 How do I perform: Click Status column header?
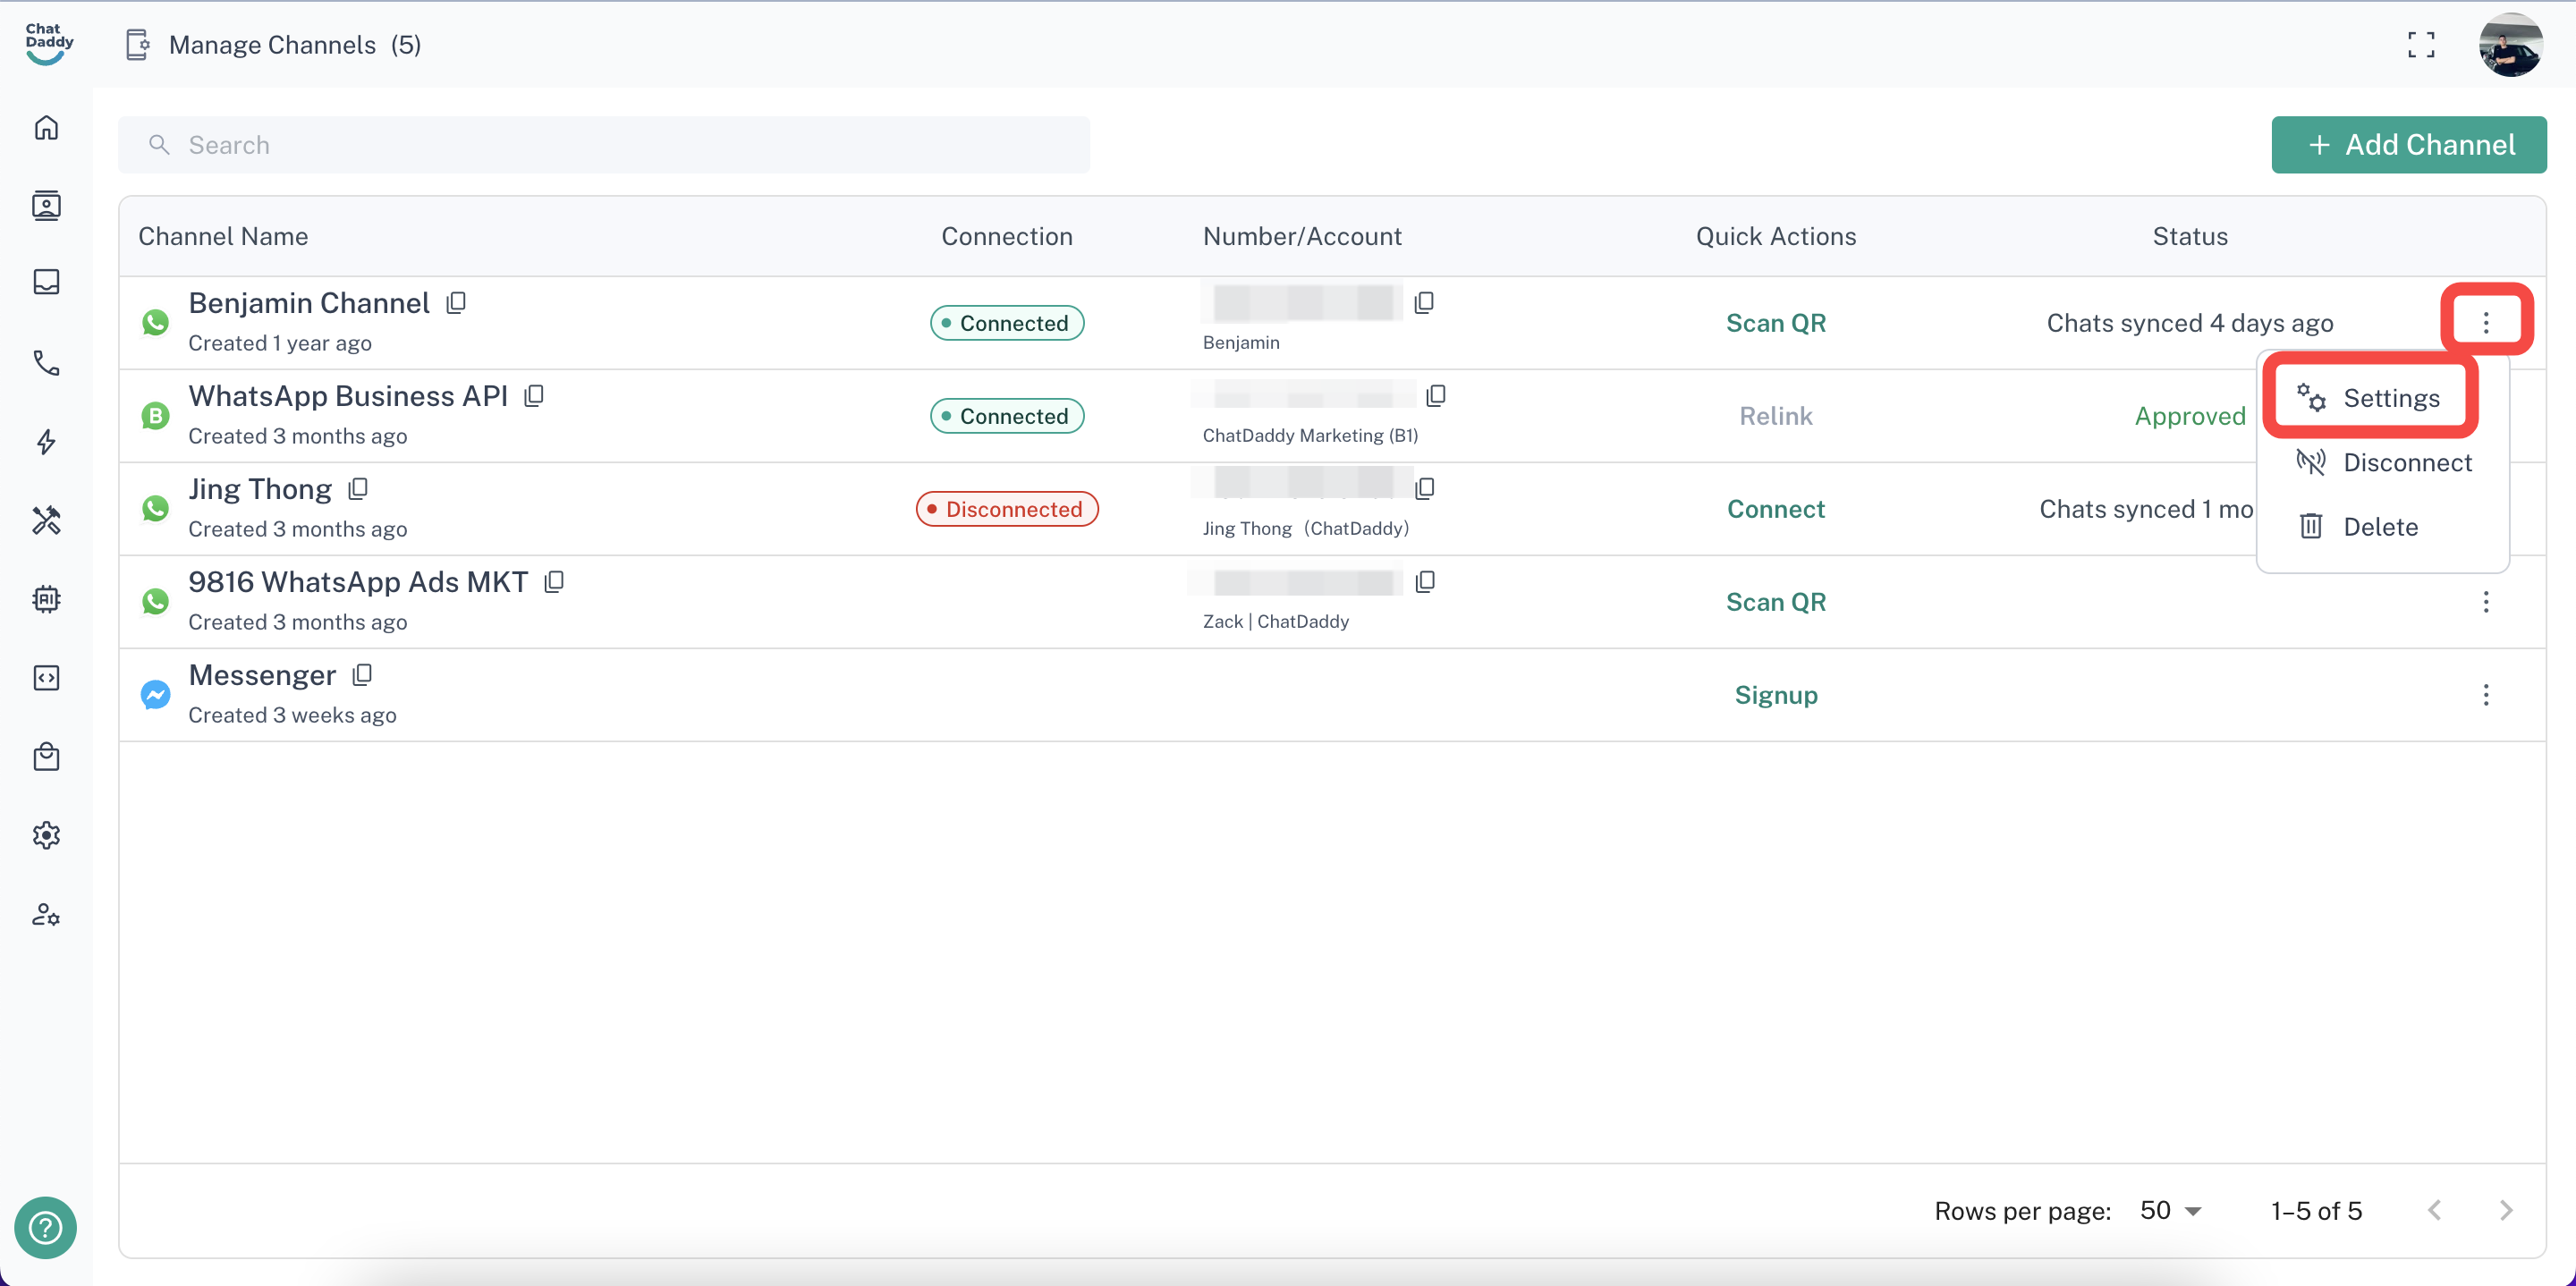click(2190, 236)
